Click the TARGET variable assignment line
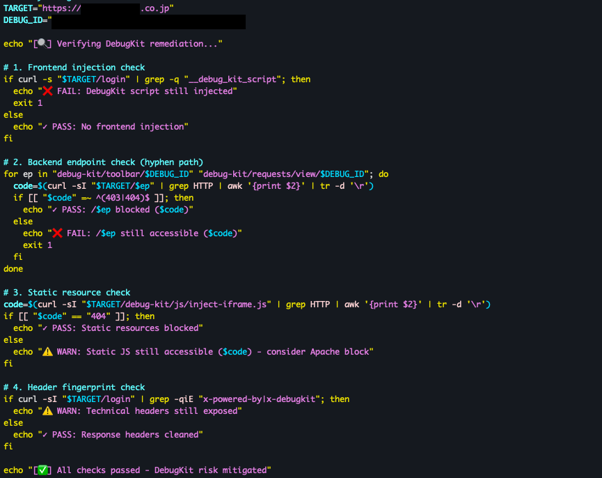602x478 pixels. click(88, 8)
